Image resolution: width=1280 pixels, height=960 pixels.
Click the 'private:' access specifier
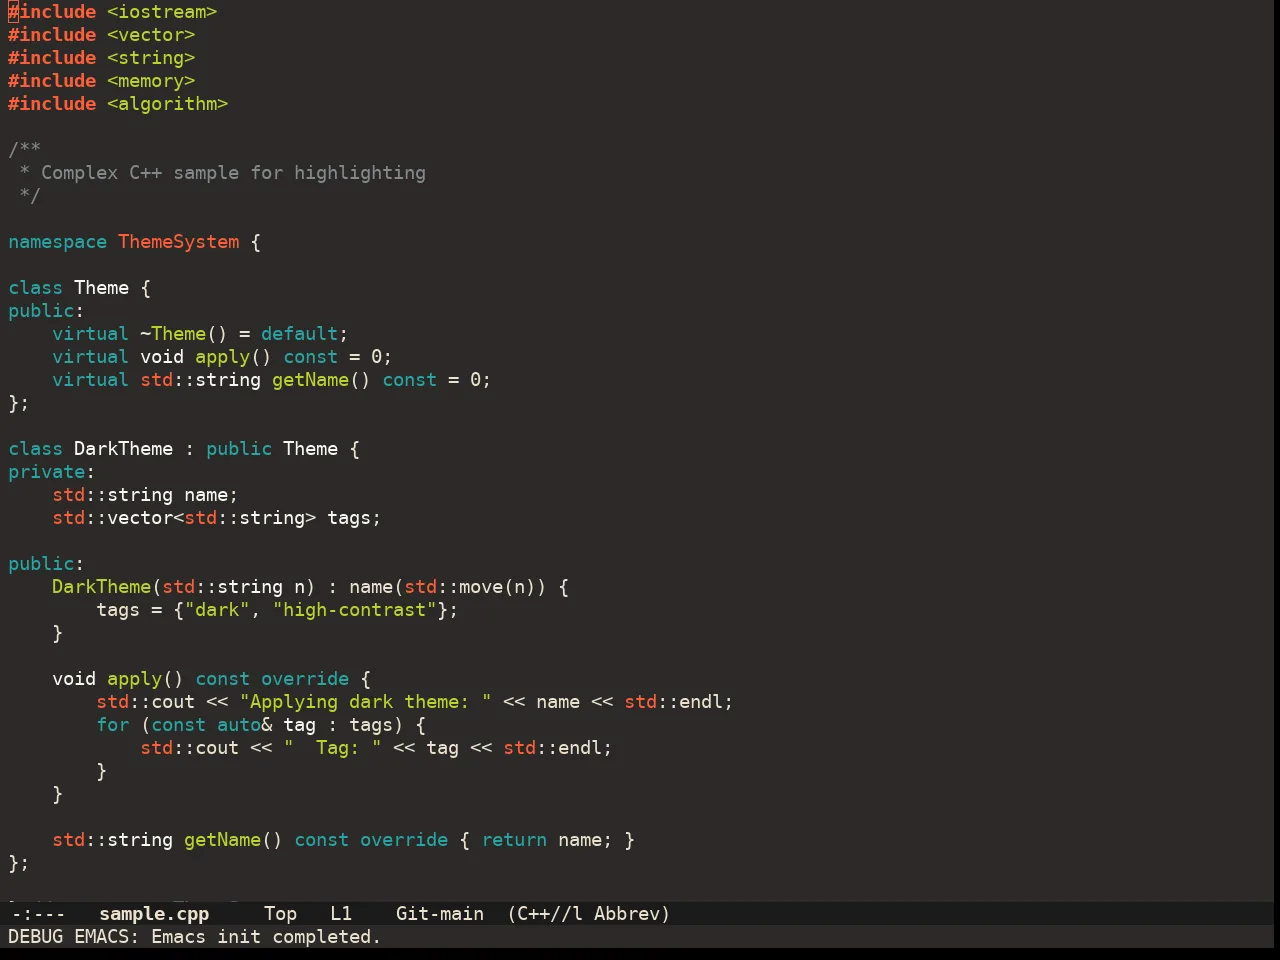[52, 472]
